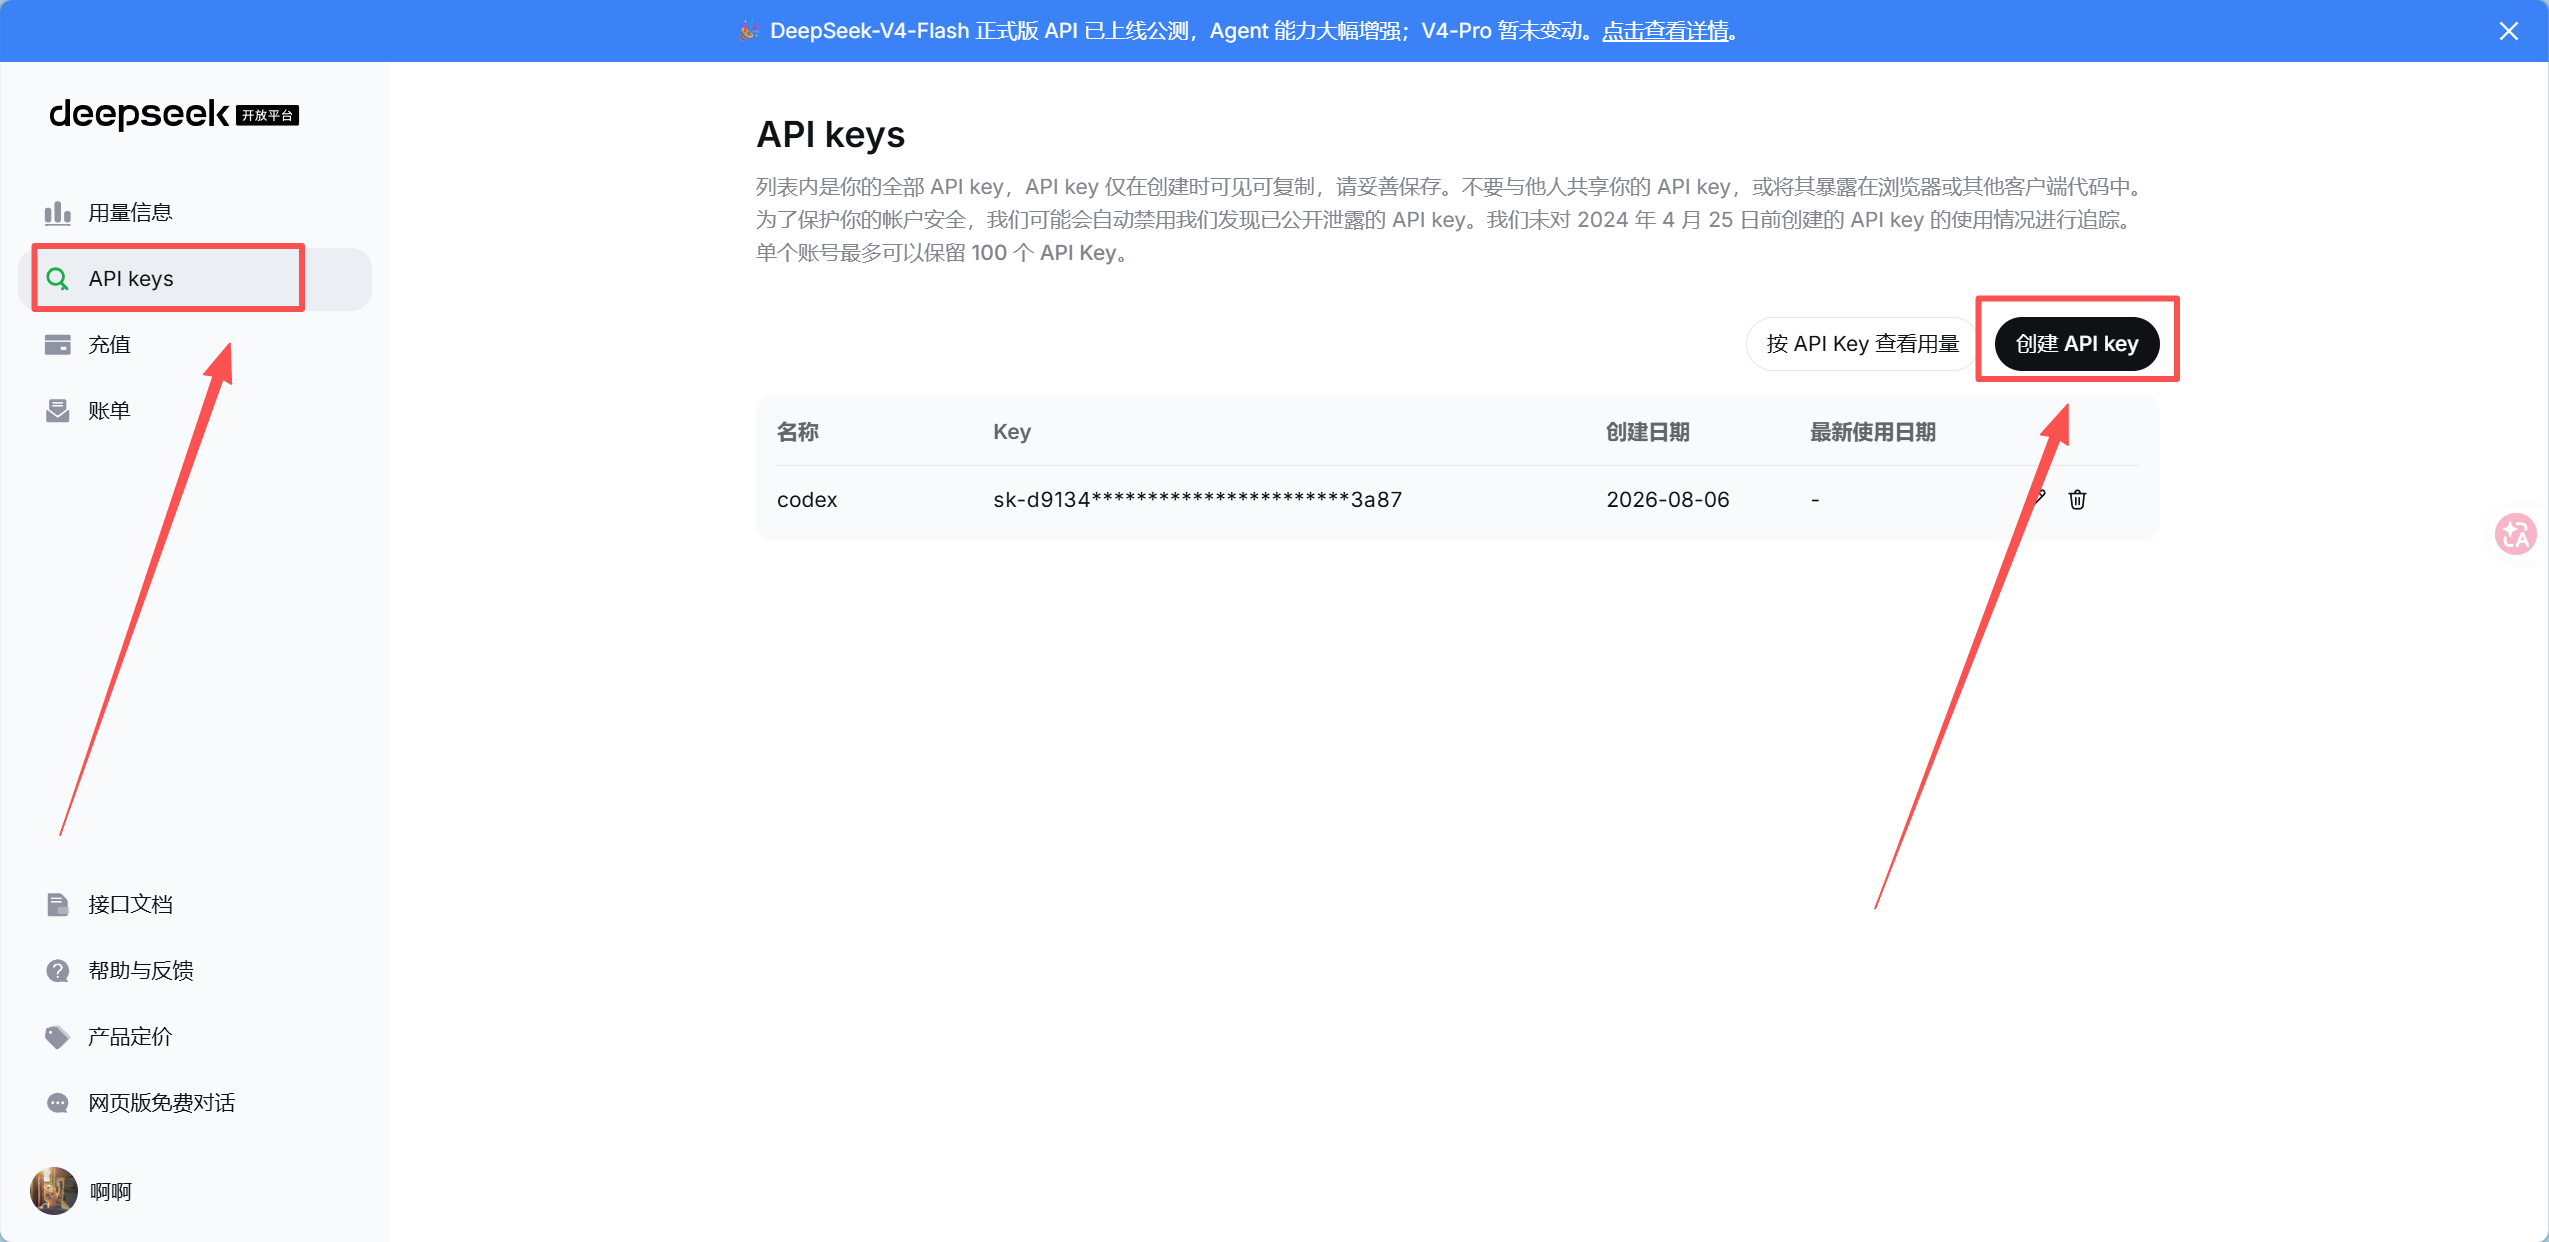Select API keys in the sidebar
2549x1242 pixels.
click(195, 279)
